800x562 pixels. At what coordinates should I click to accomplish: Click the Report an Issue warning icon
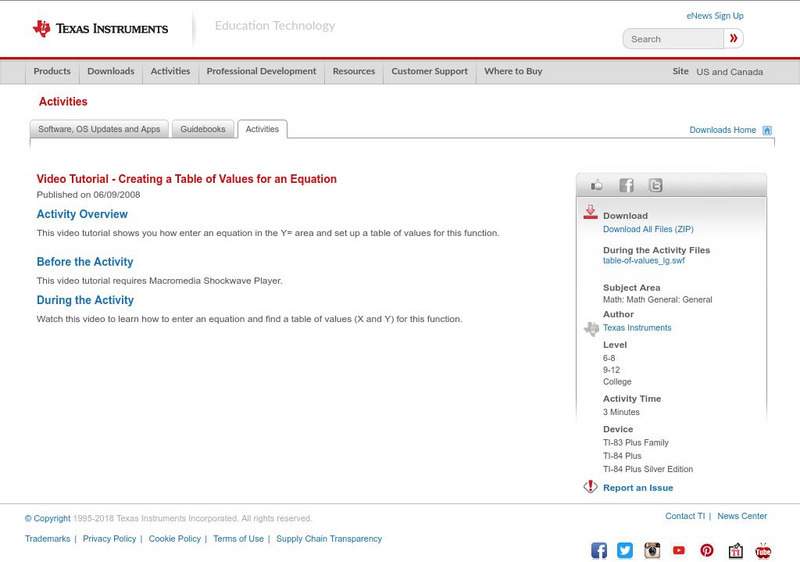590,487
